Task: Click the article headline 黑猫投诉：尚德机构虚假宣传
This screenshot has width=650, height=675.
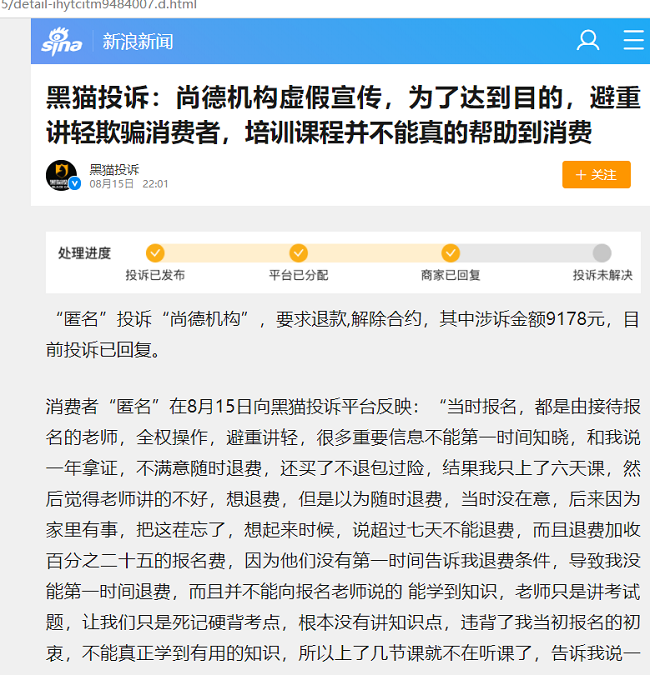Action: (343, 114)
